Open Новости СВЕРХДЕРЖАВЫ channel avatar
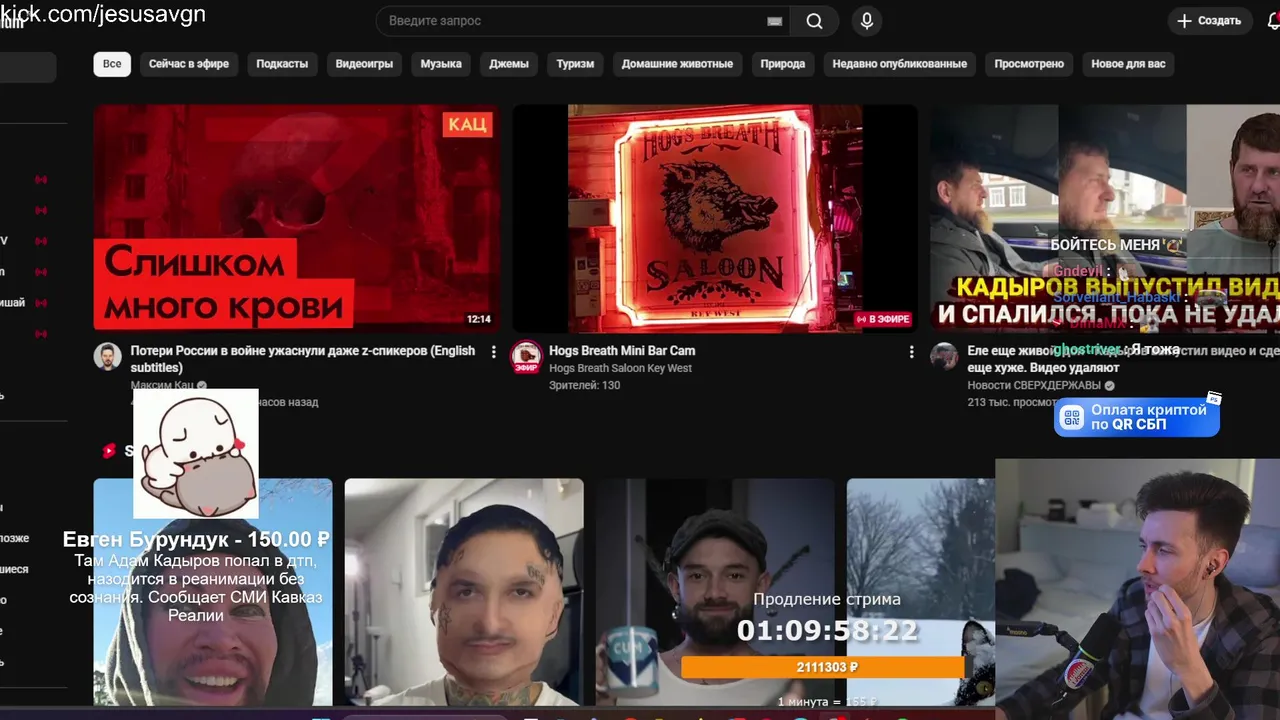Viewport: 1280px width, 720px height. [x=944, y=356]
